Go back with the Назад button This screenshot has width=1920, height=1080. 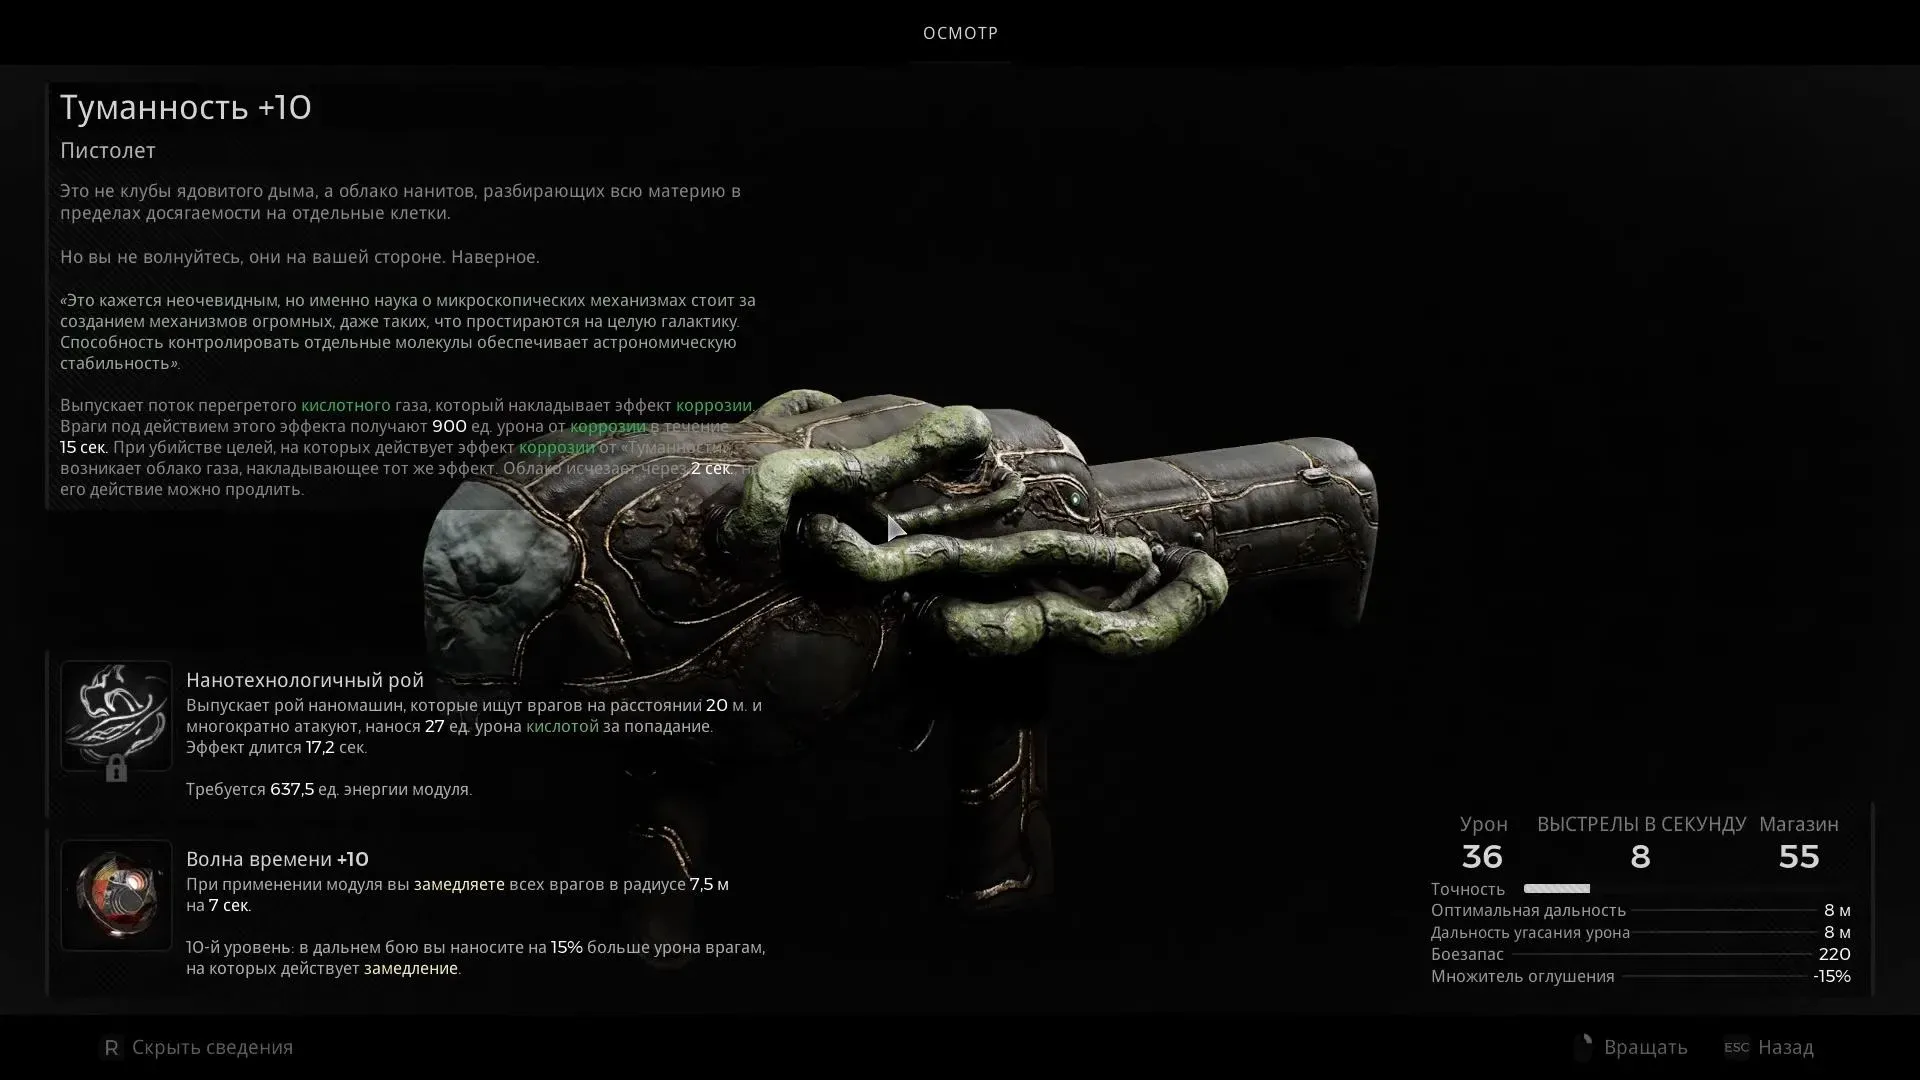point(1785,1047)
